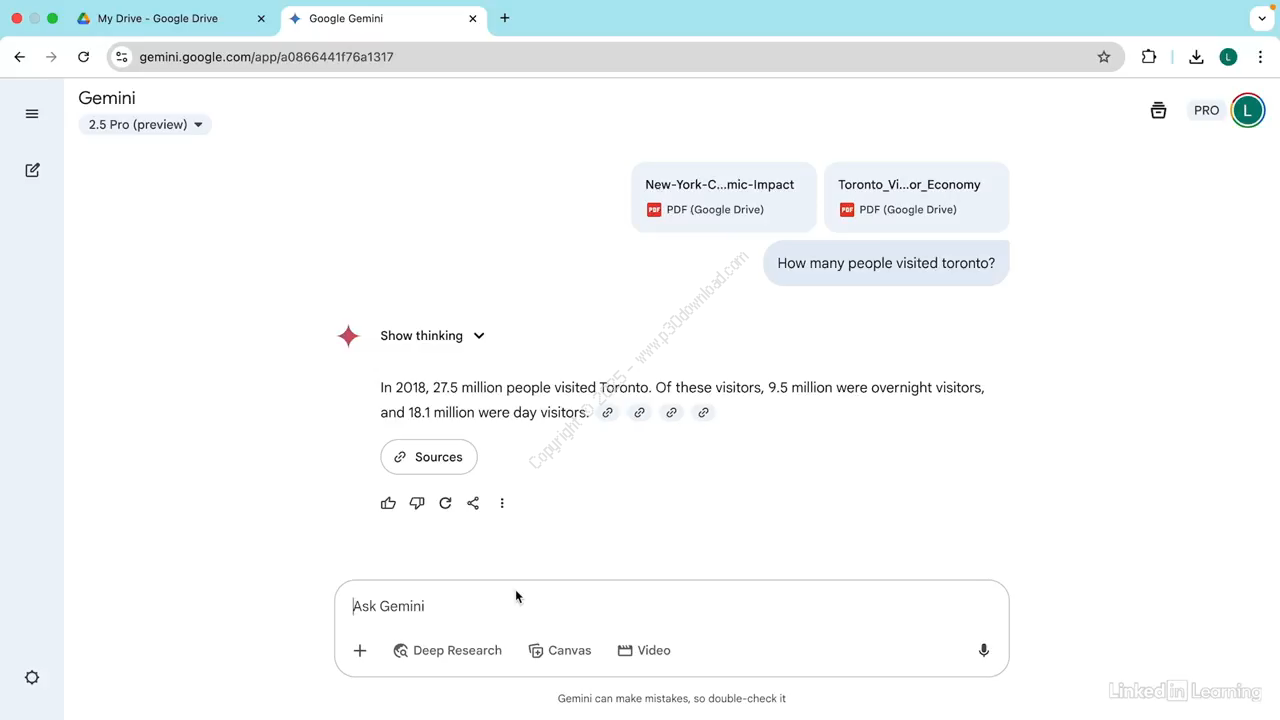Open Settings gear in the sidebar

click(x=32, y=677)
